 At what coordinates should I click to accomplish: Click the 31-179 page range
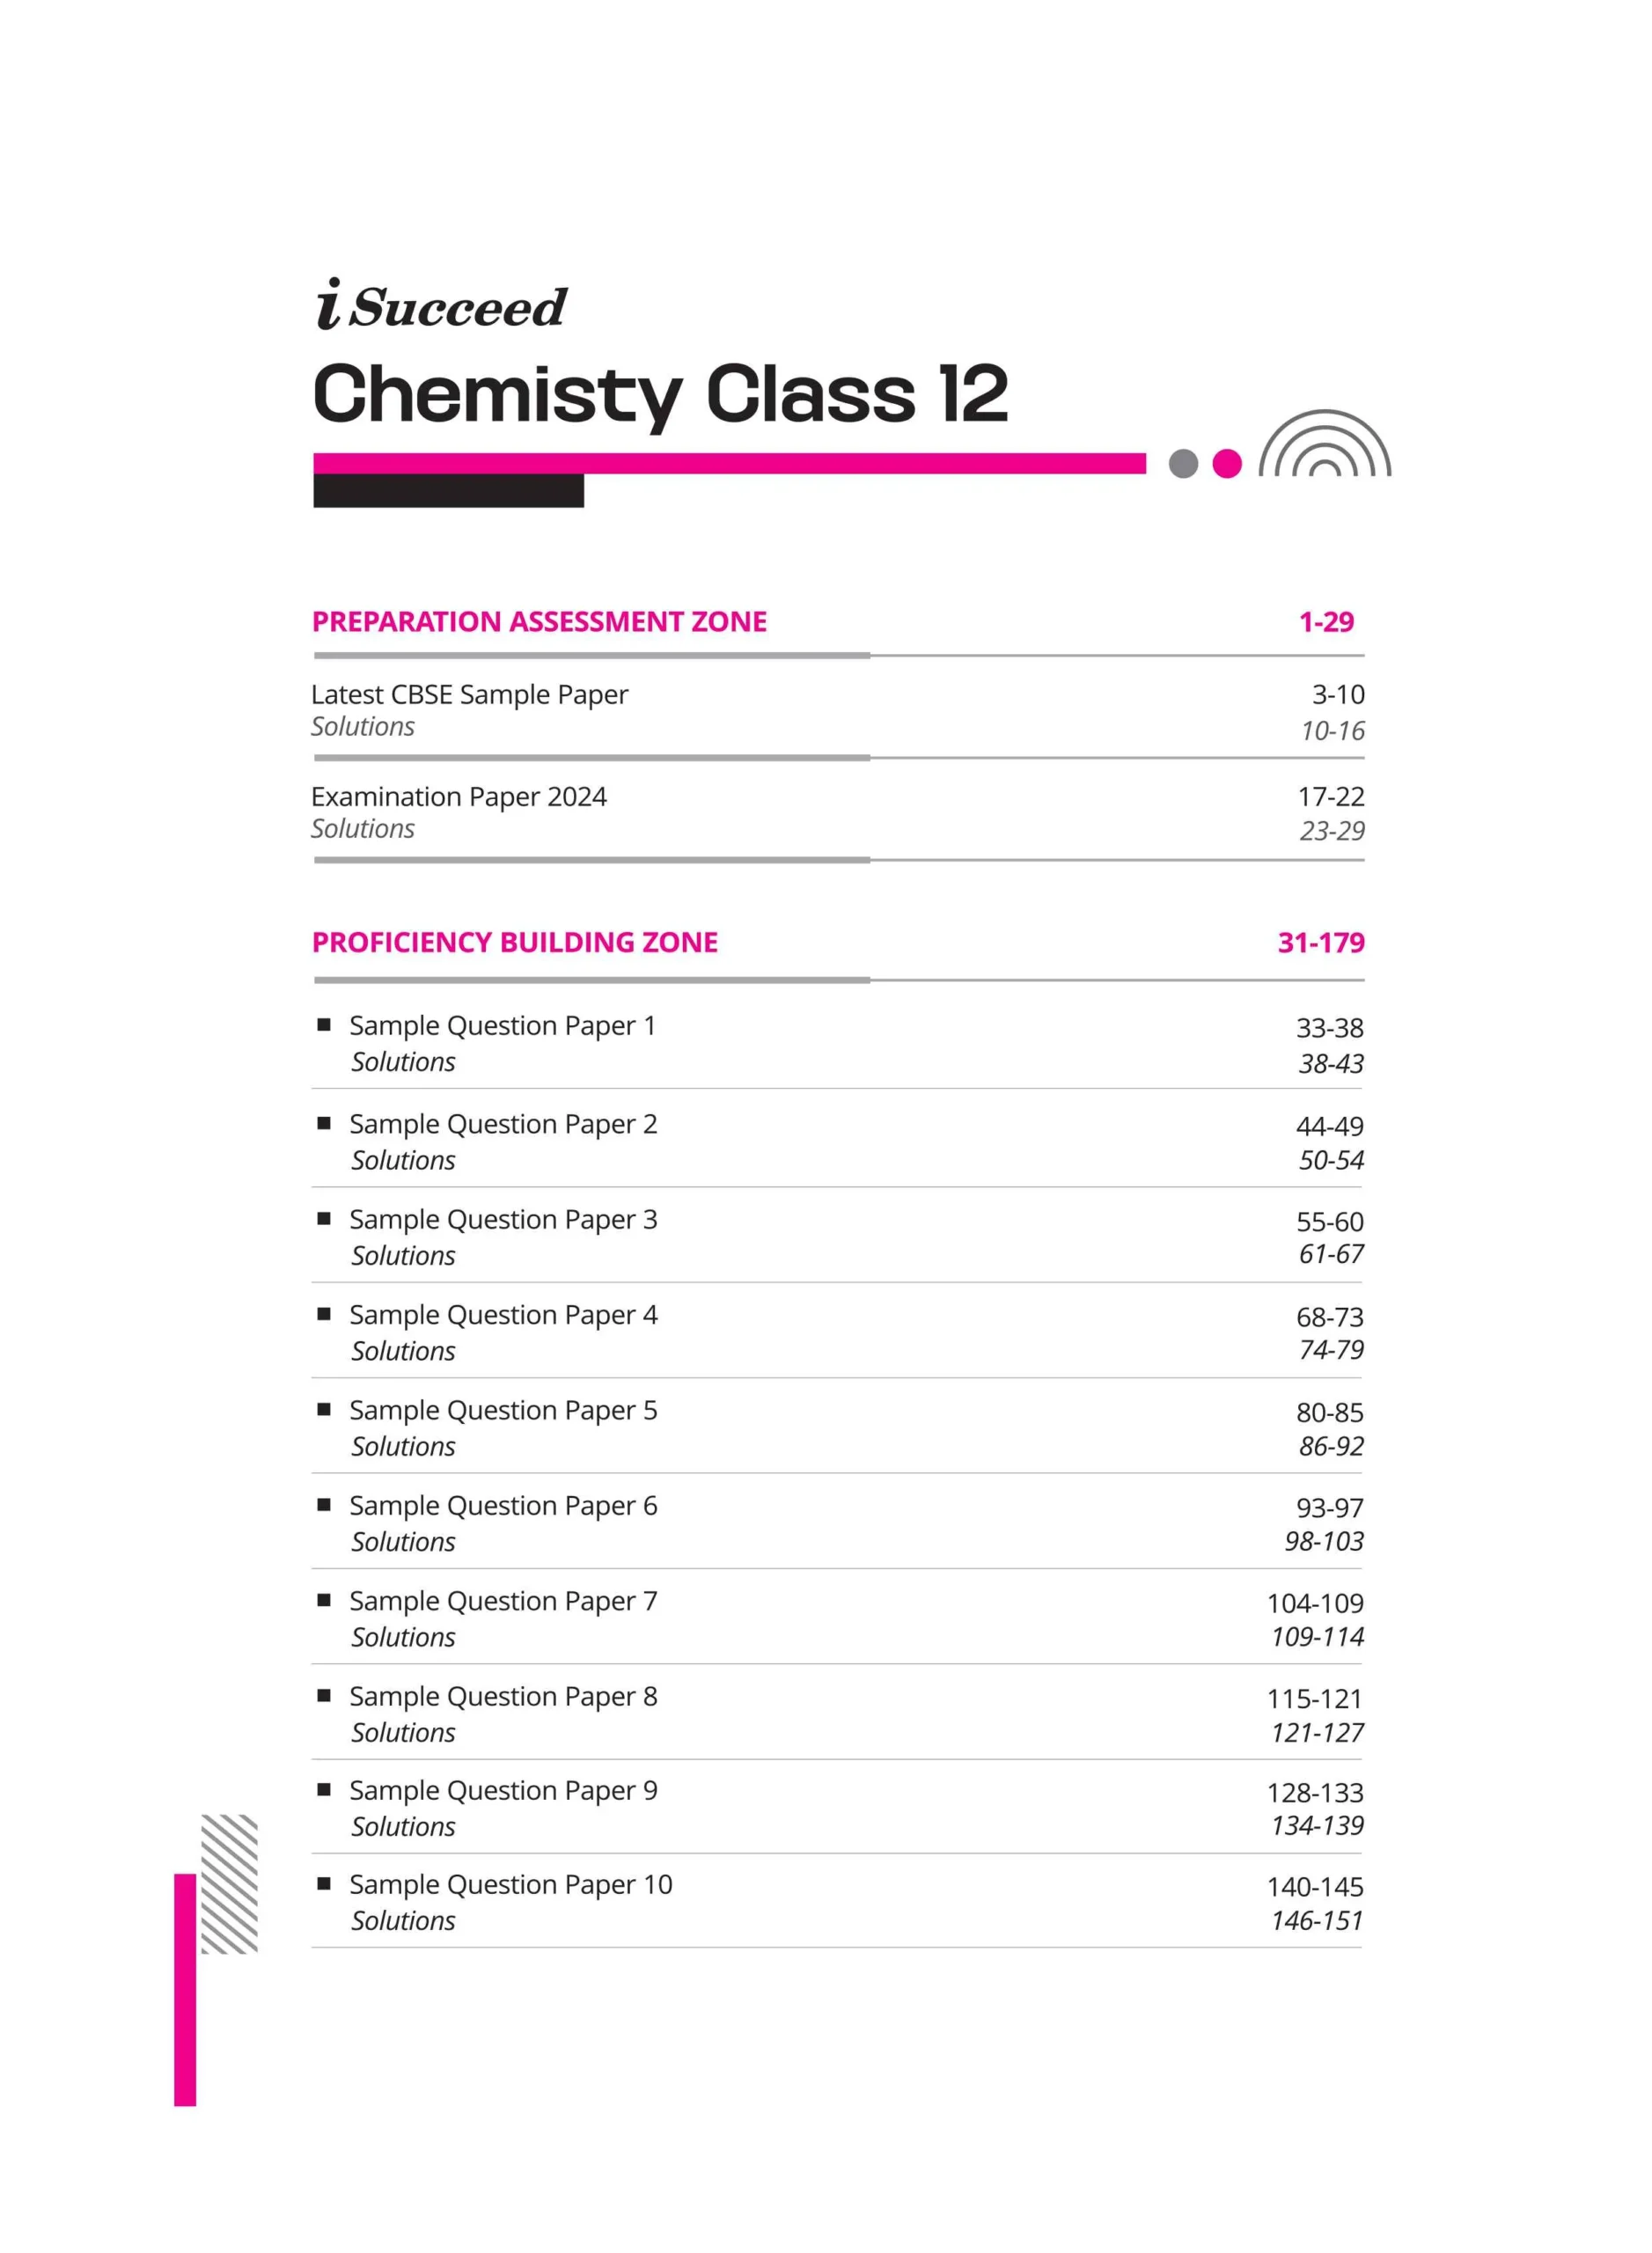coord(1320,943)
